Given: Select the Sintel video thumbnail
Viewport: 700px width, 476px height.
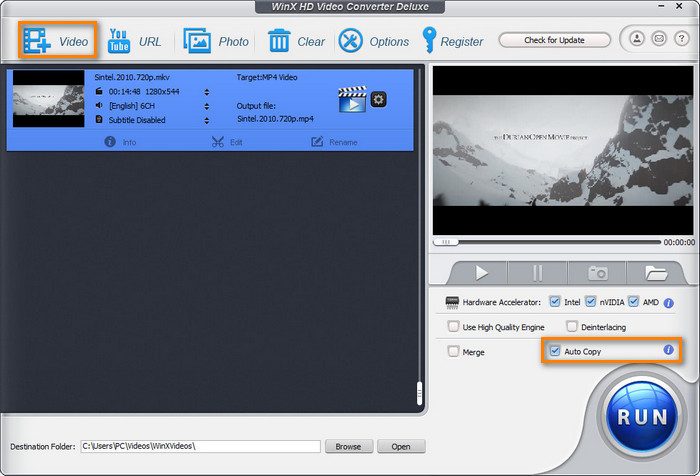Looking at the screenshot, I should [48, 99].
